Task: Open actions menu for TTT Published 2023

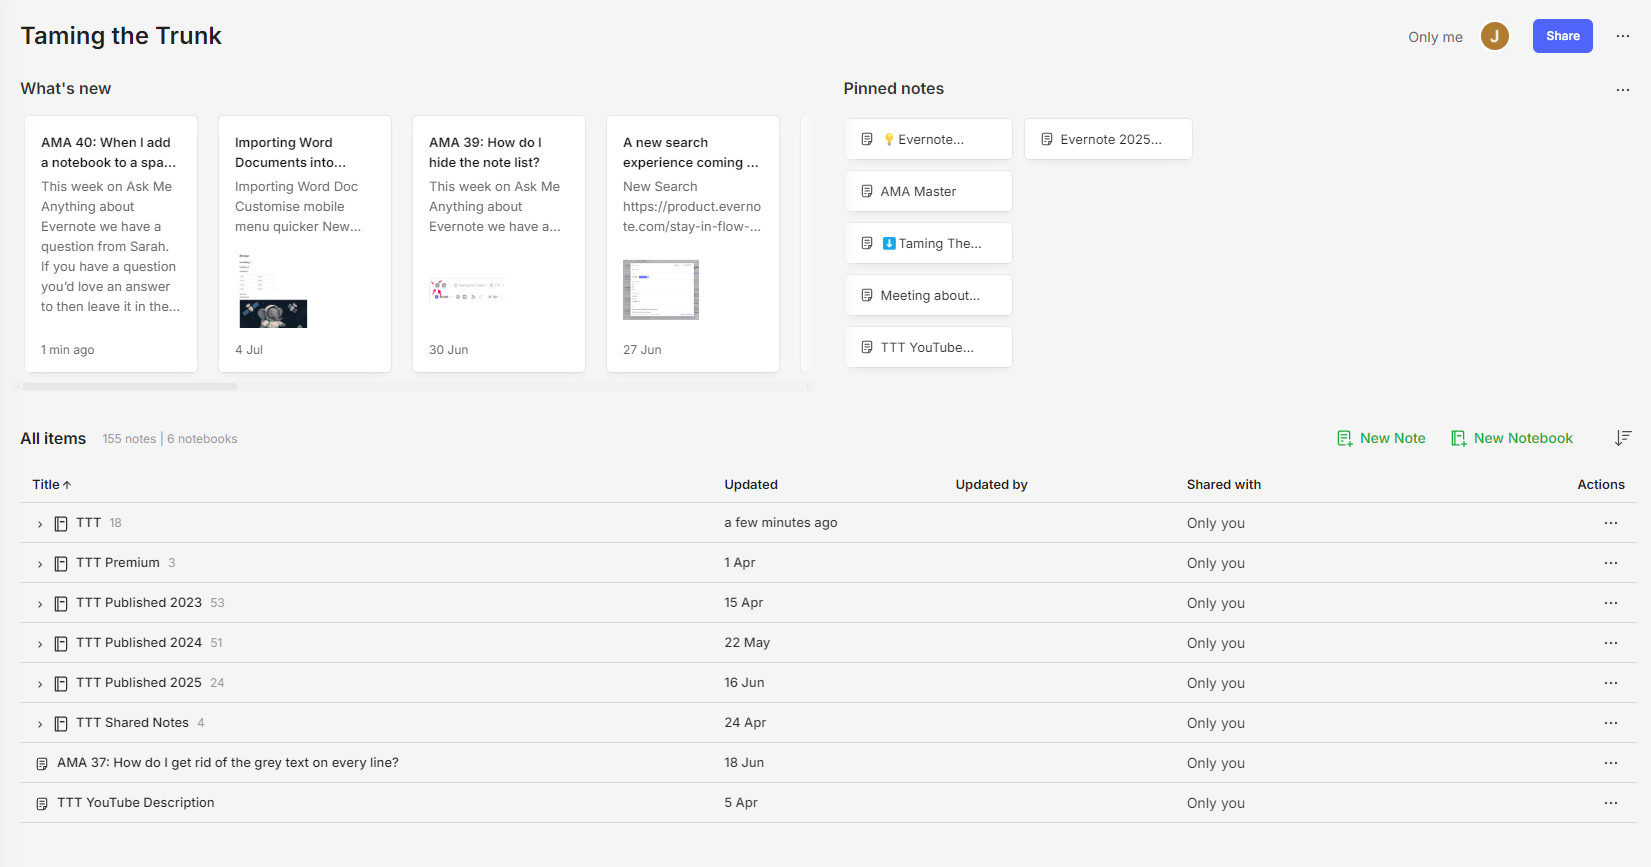Action: 1610,603
